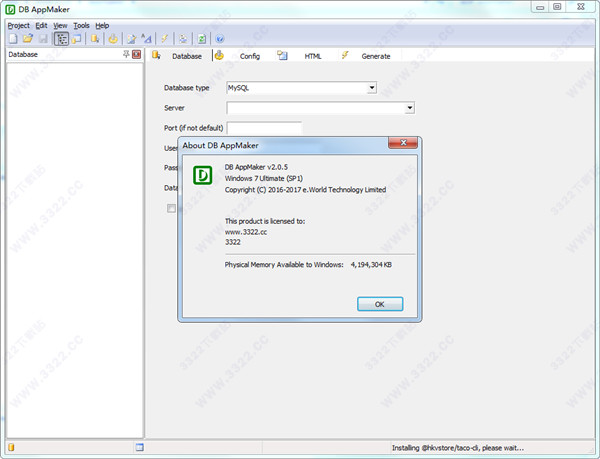Viewport: 600px width, 459px height.
Task: Close the Database side panel
Action: (x=136, y=54)
